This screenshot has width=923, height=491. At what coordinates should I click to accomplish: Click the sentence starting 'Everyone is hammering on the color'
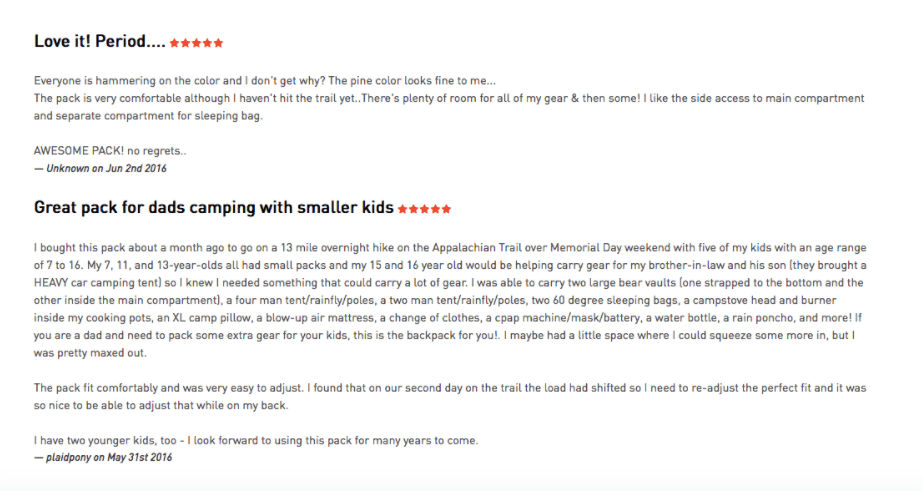point(265,81)
